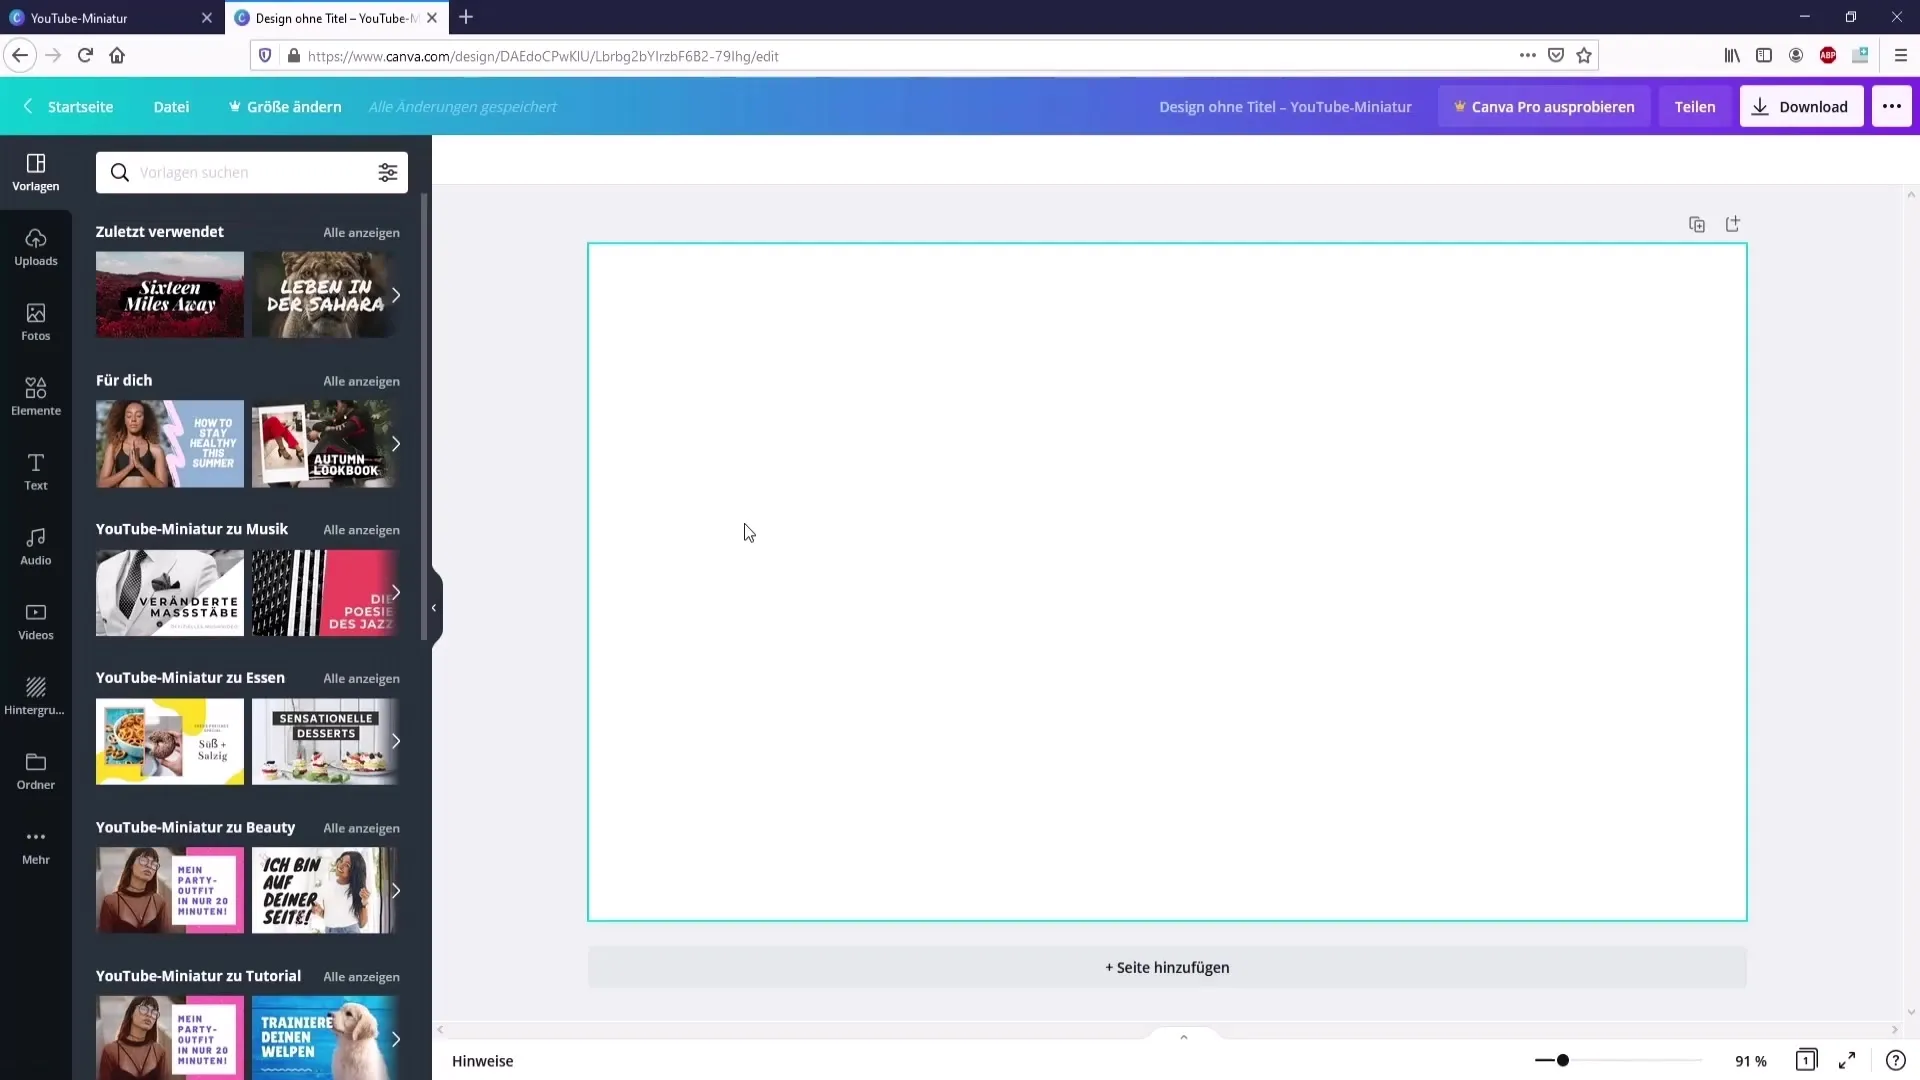The image size is (1920, 1080).
Task: Click the Elemente panel icon
Action: 36,394
